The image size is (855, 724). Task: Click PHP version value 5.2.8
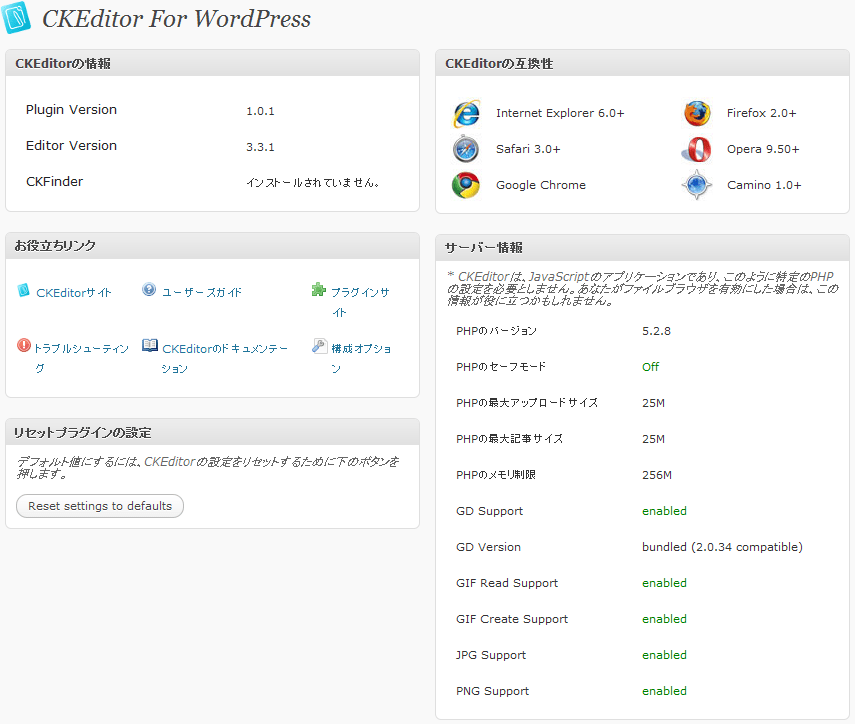click(x=657, y=331)
